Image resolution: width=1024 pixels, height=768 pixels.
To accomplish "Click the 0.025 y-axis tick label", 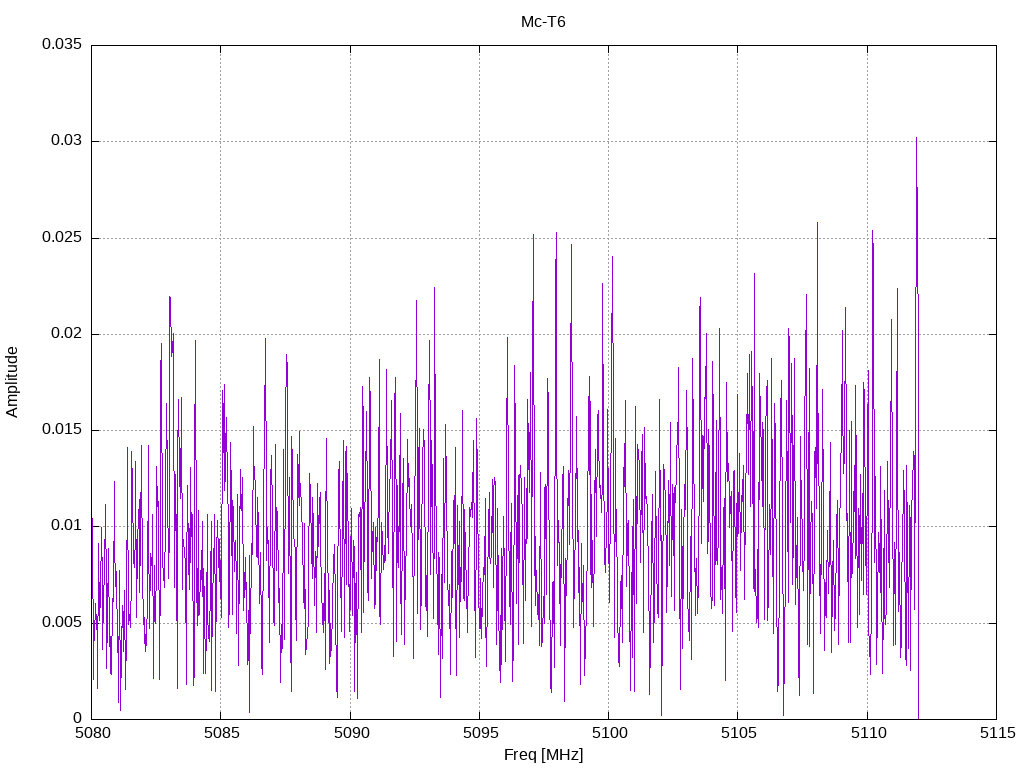I will [x=61, y=238].
